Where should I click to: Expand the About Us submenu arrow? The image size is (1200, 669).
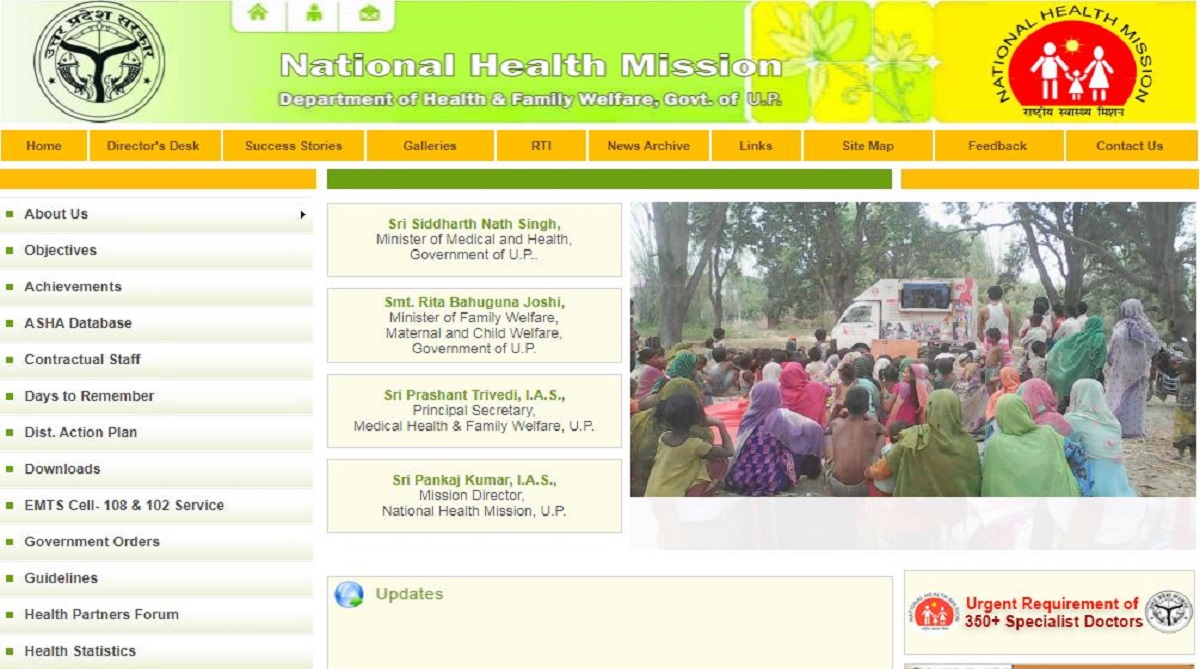[x=302, y=214]
